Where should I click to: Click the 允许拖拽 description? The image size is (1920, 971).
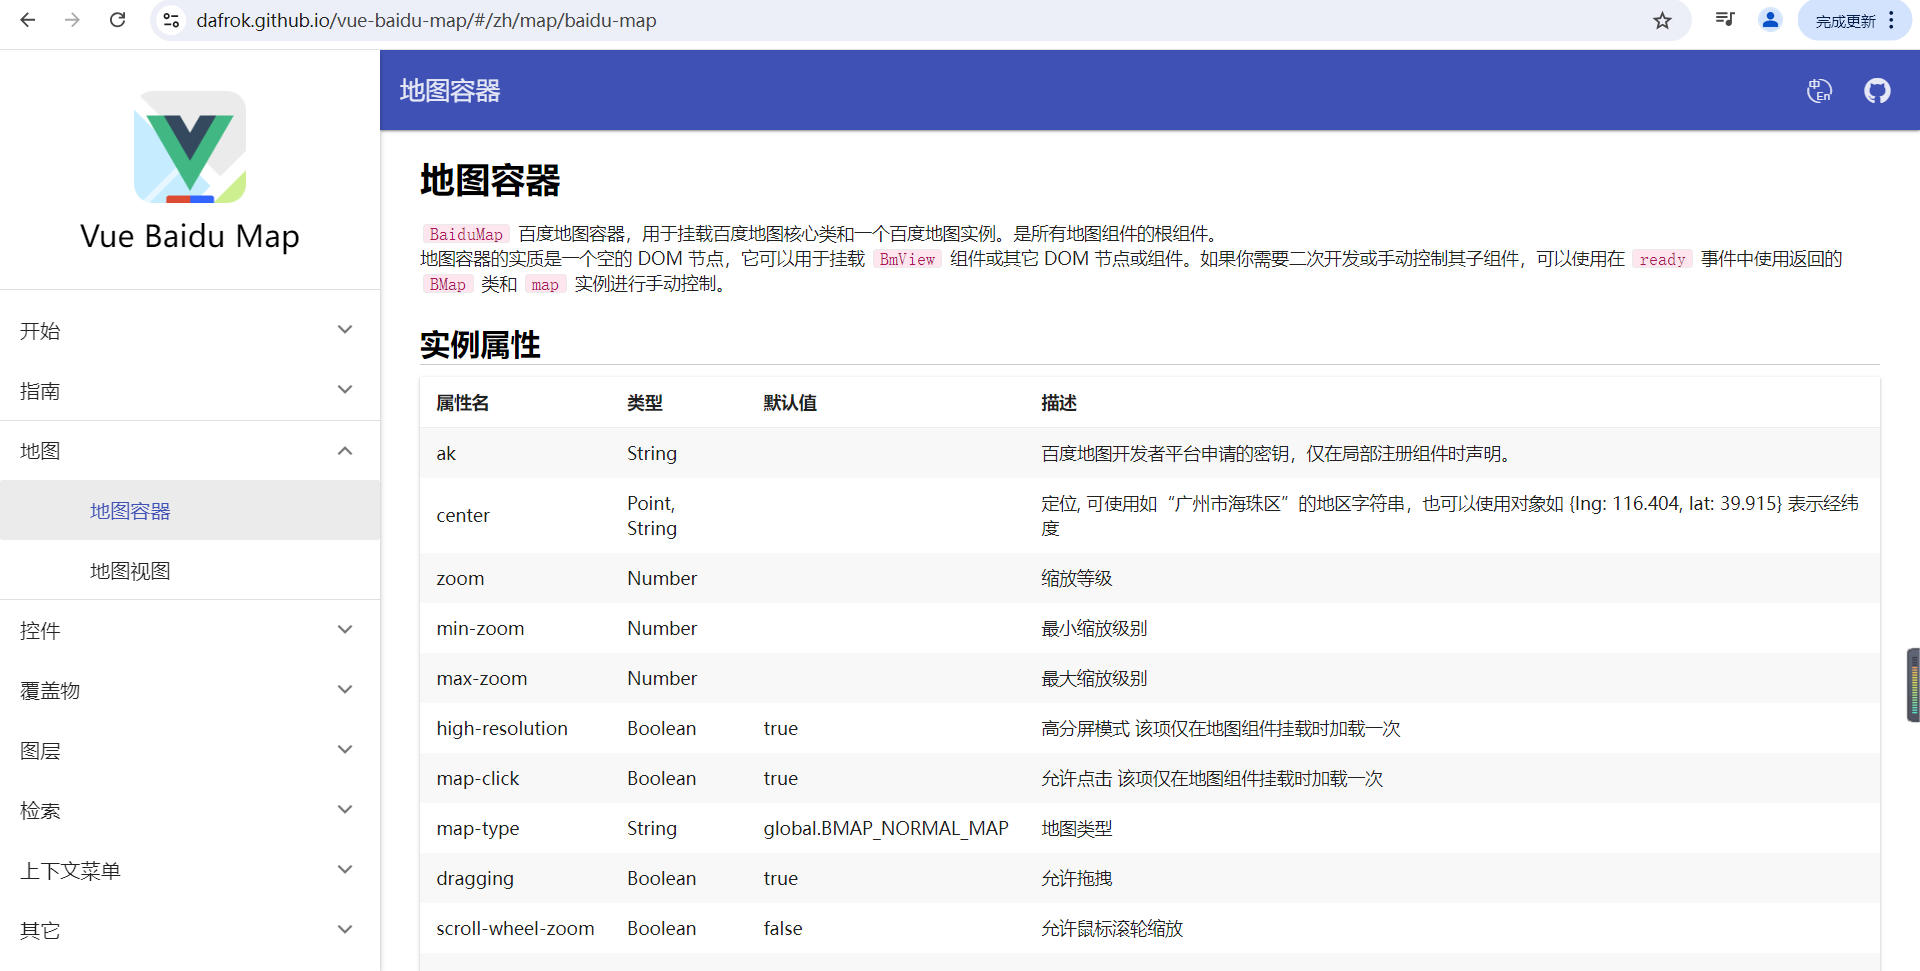[1077, 878]
